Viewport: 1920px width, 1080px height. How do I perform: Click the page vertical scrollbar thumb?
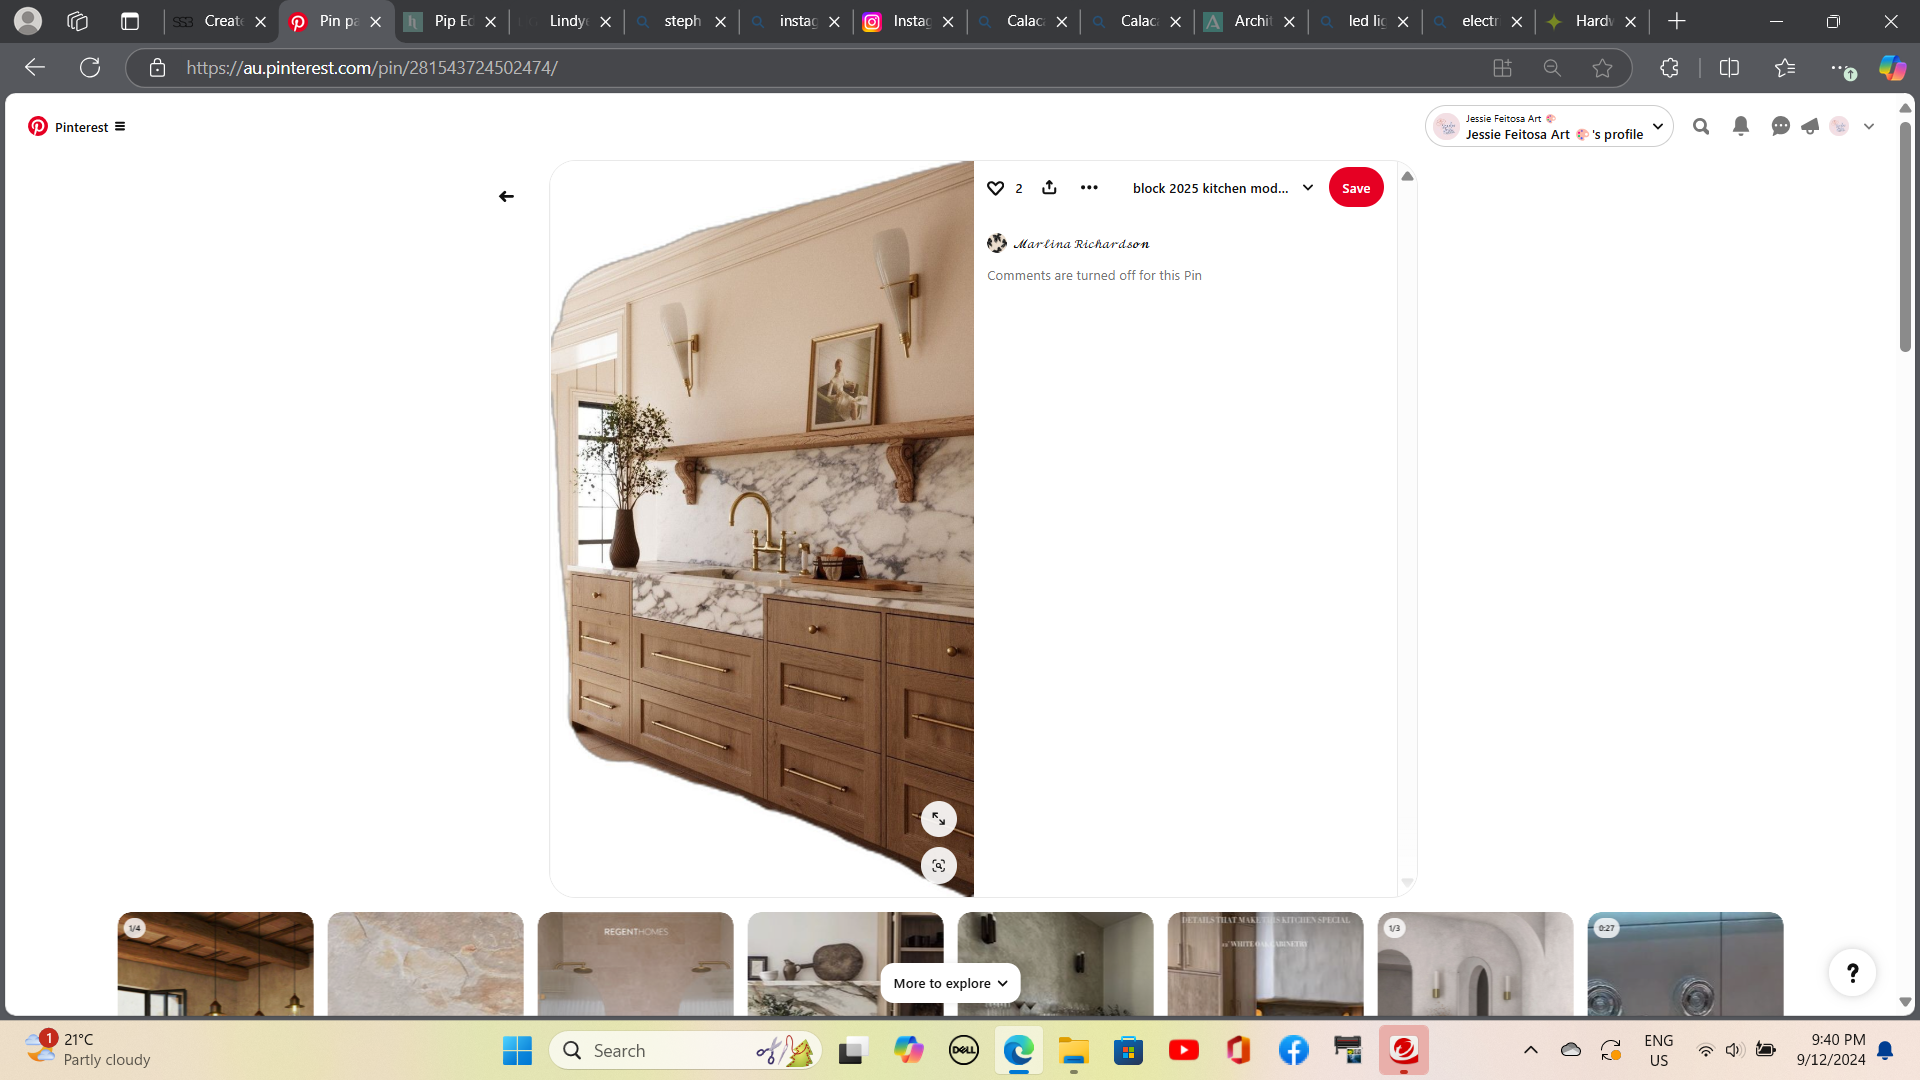point(1905,236)
